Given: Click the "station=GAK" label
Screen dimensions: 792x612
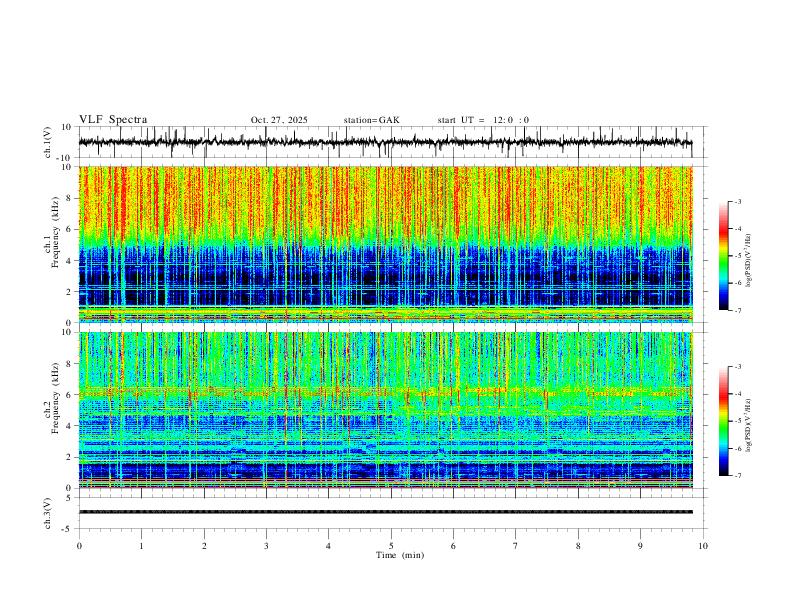Looking at the screenshot, I should [371, 120].
